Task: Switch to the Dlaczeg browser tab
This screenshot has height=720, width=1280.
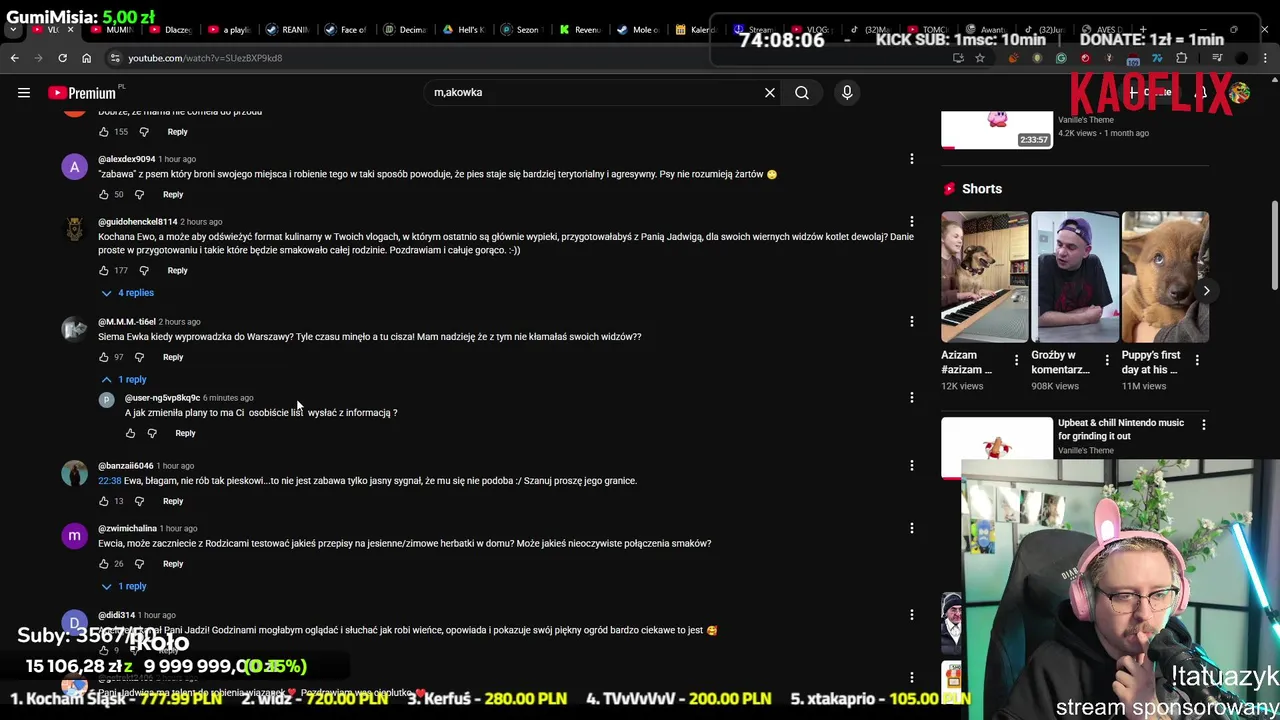Action: tap(169, 30)
